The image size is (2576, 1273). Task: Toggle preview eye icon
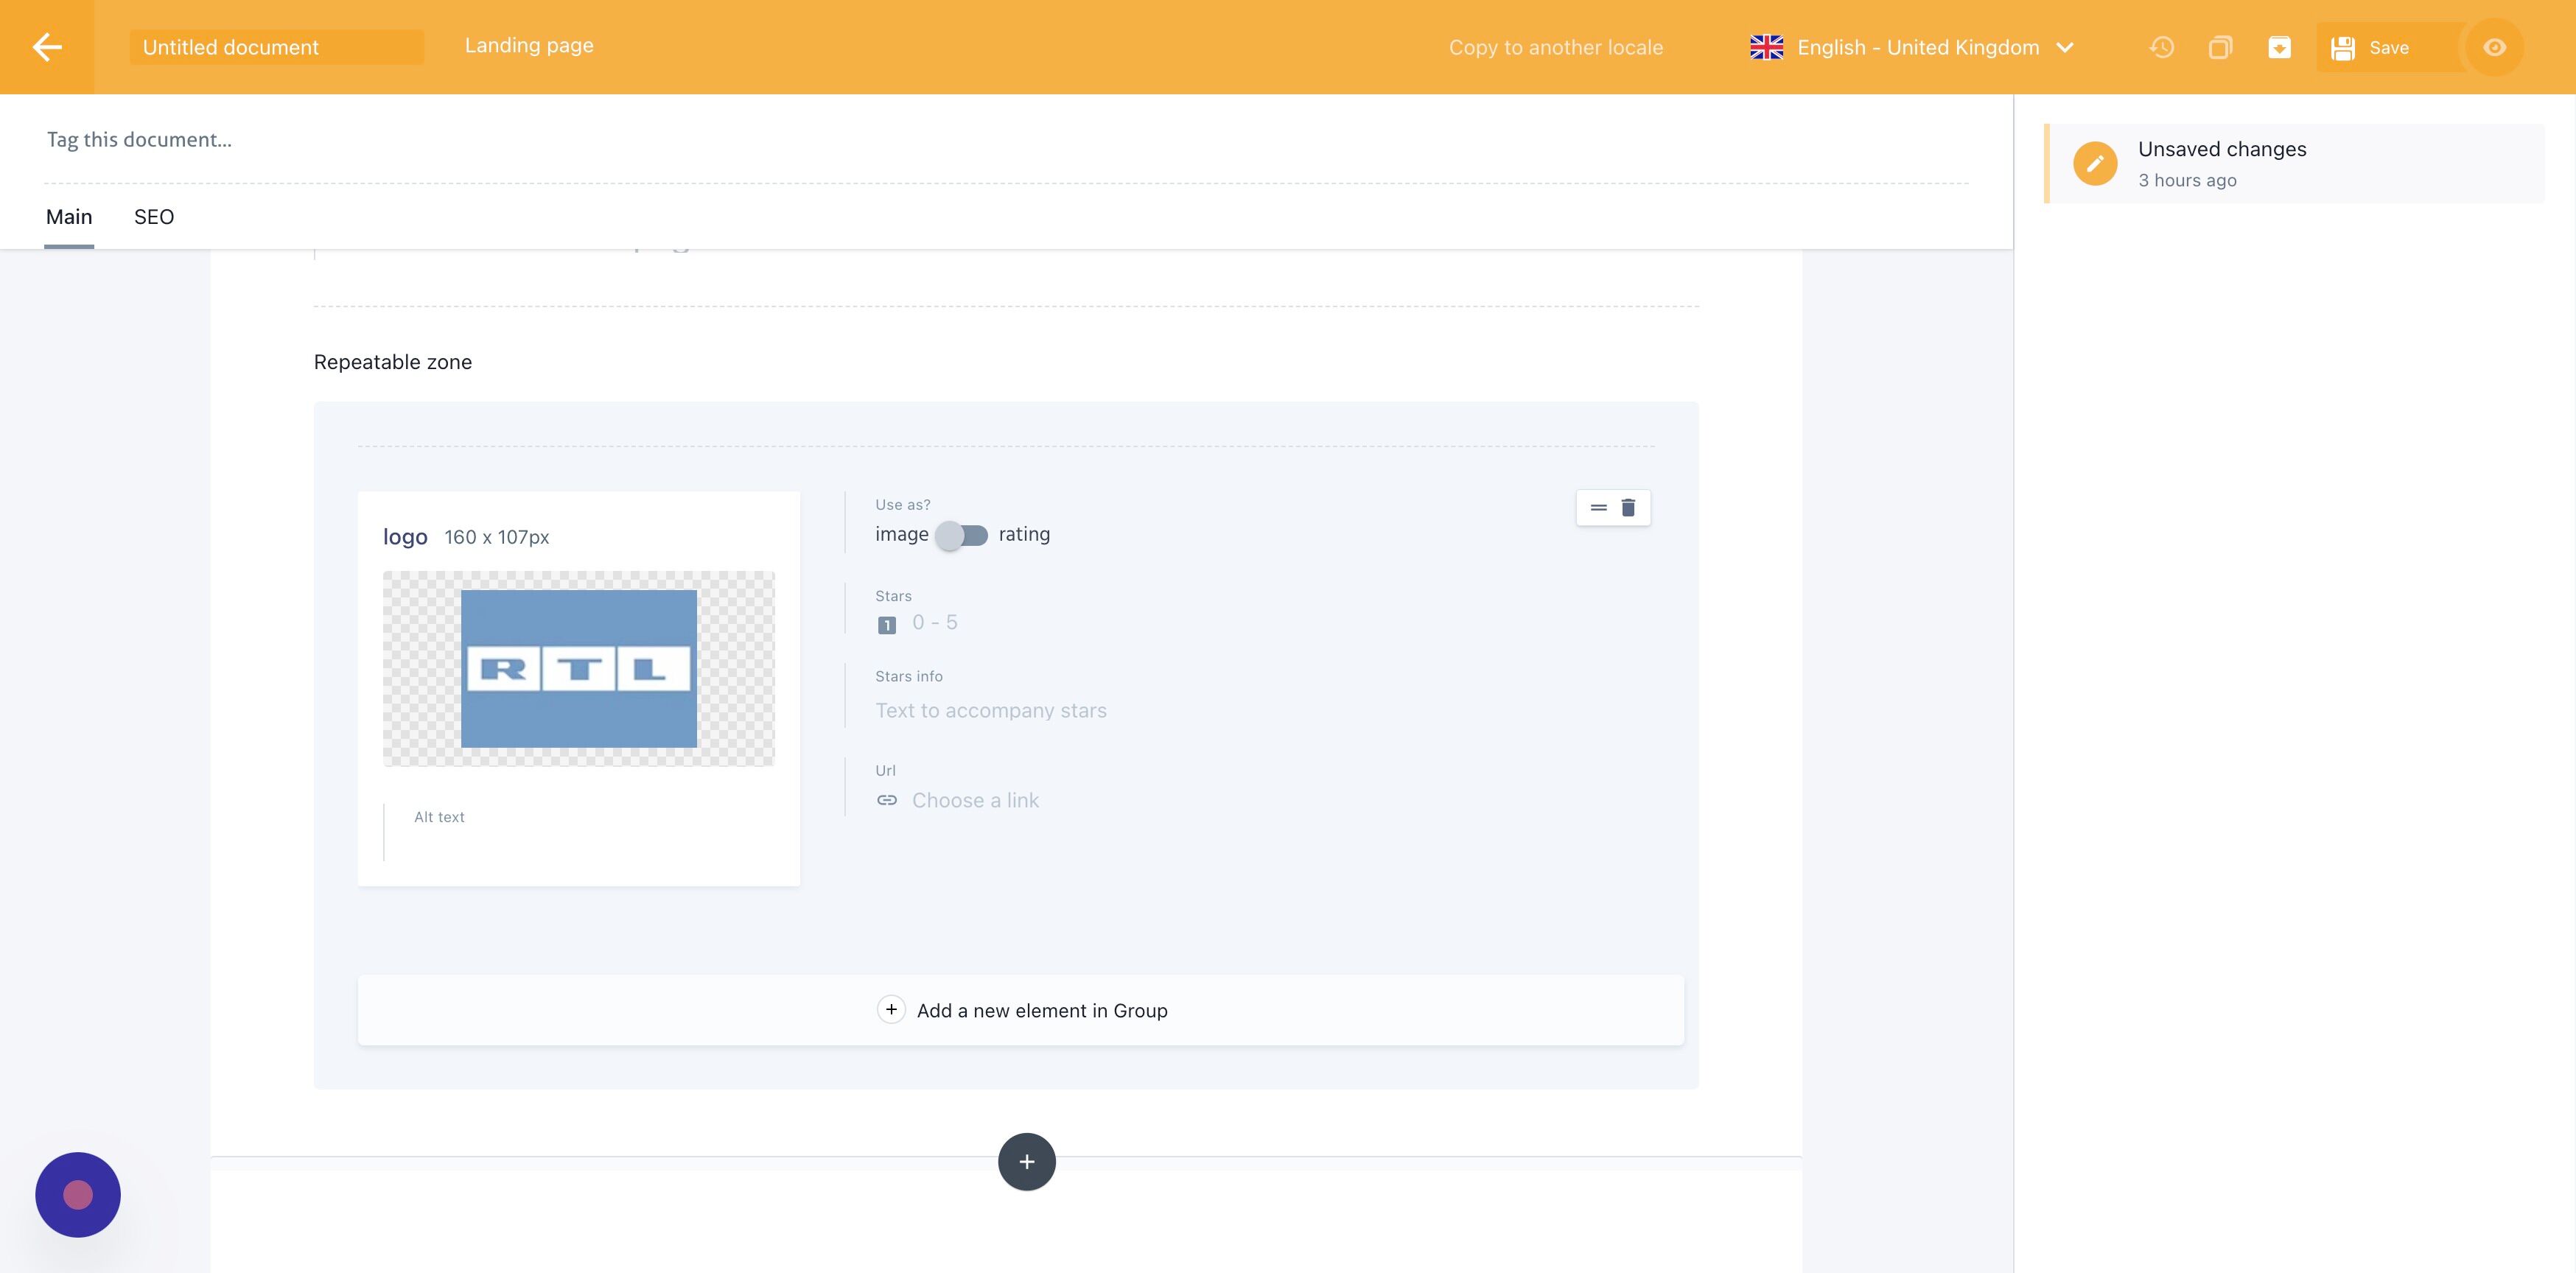(x=2494, y=47)
